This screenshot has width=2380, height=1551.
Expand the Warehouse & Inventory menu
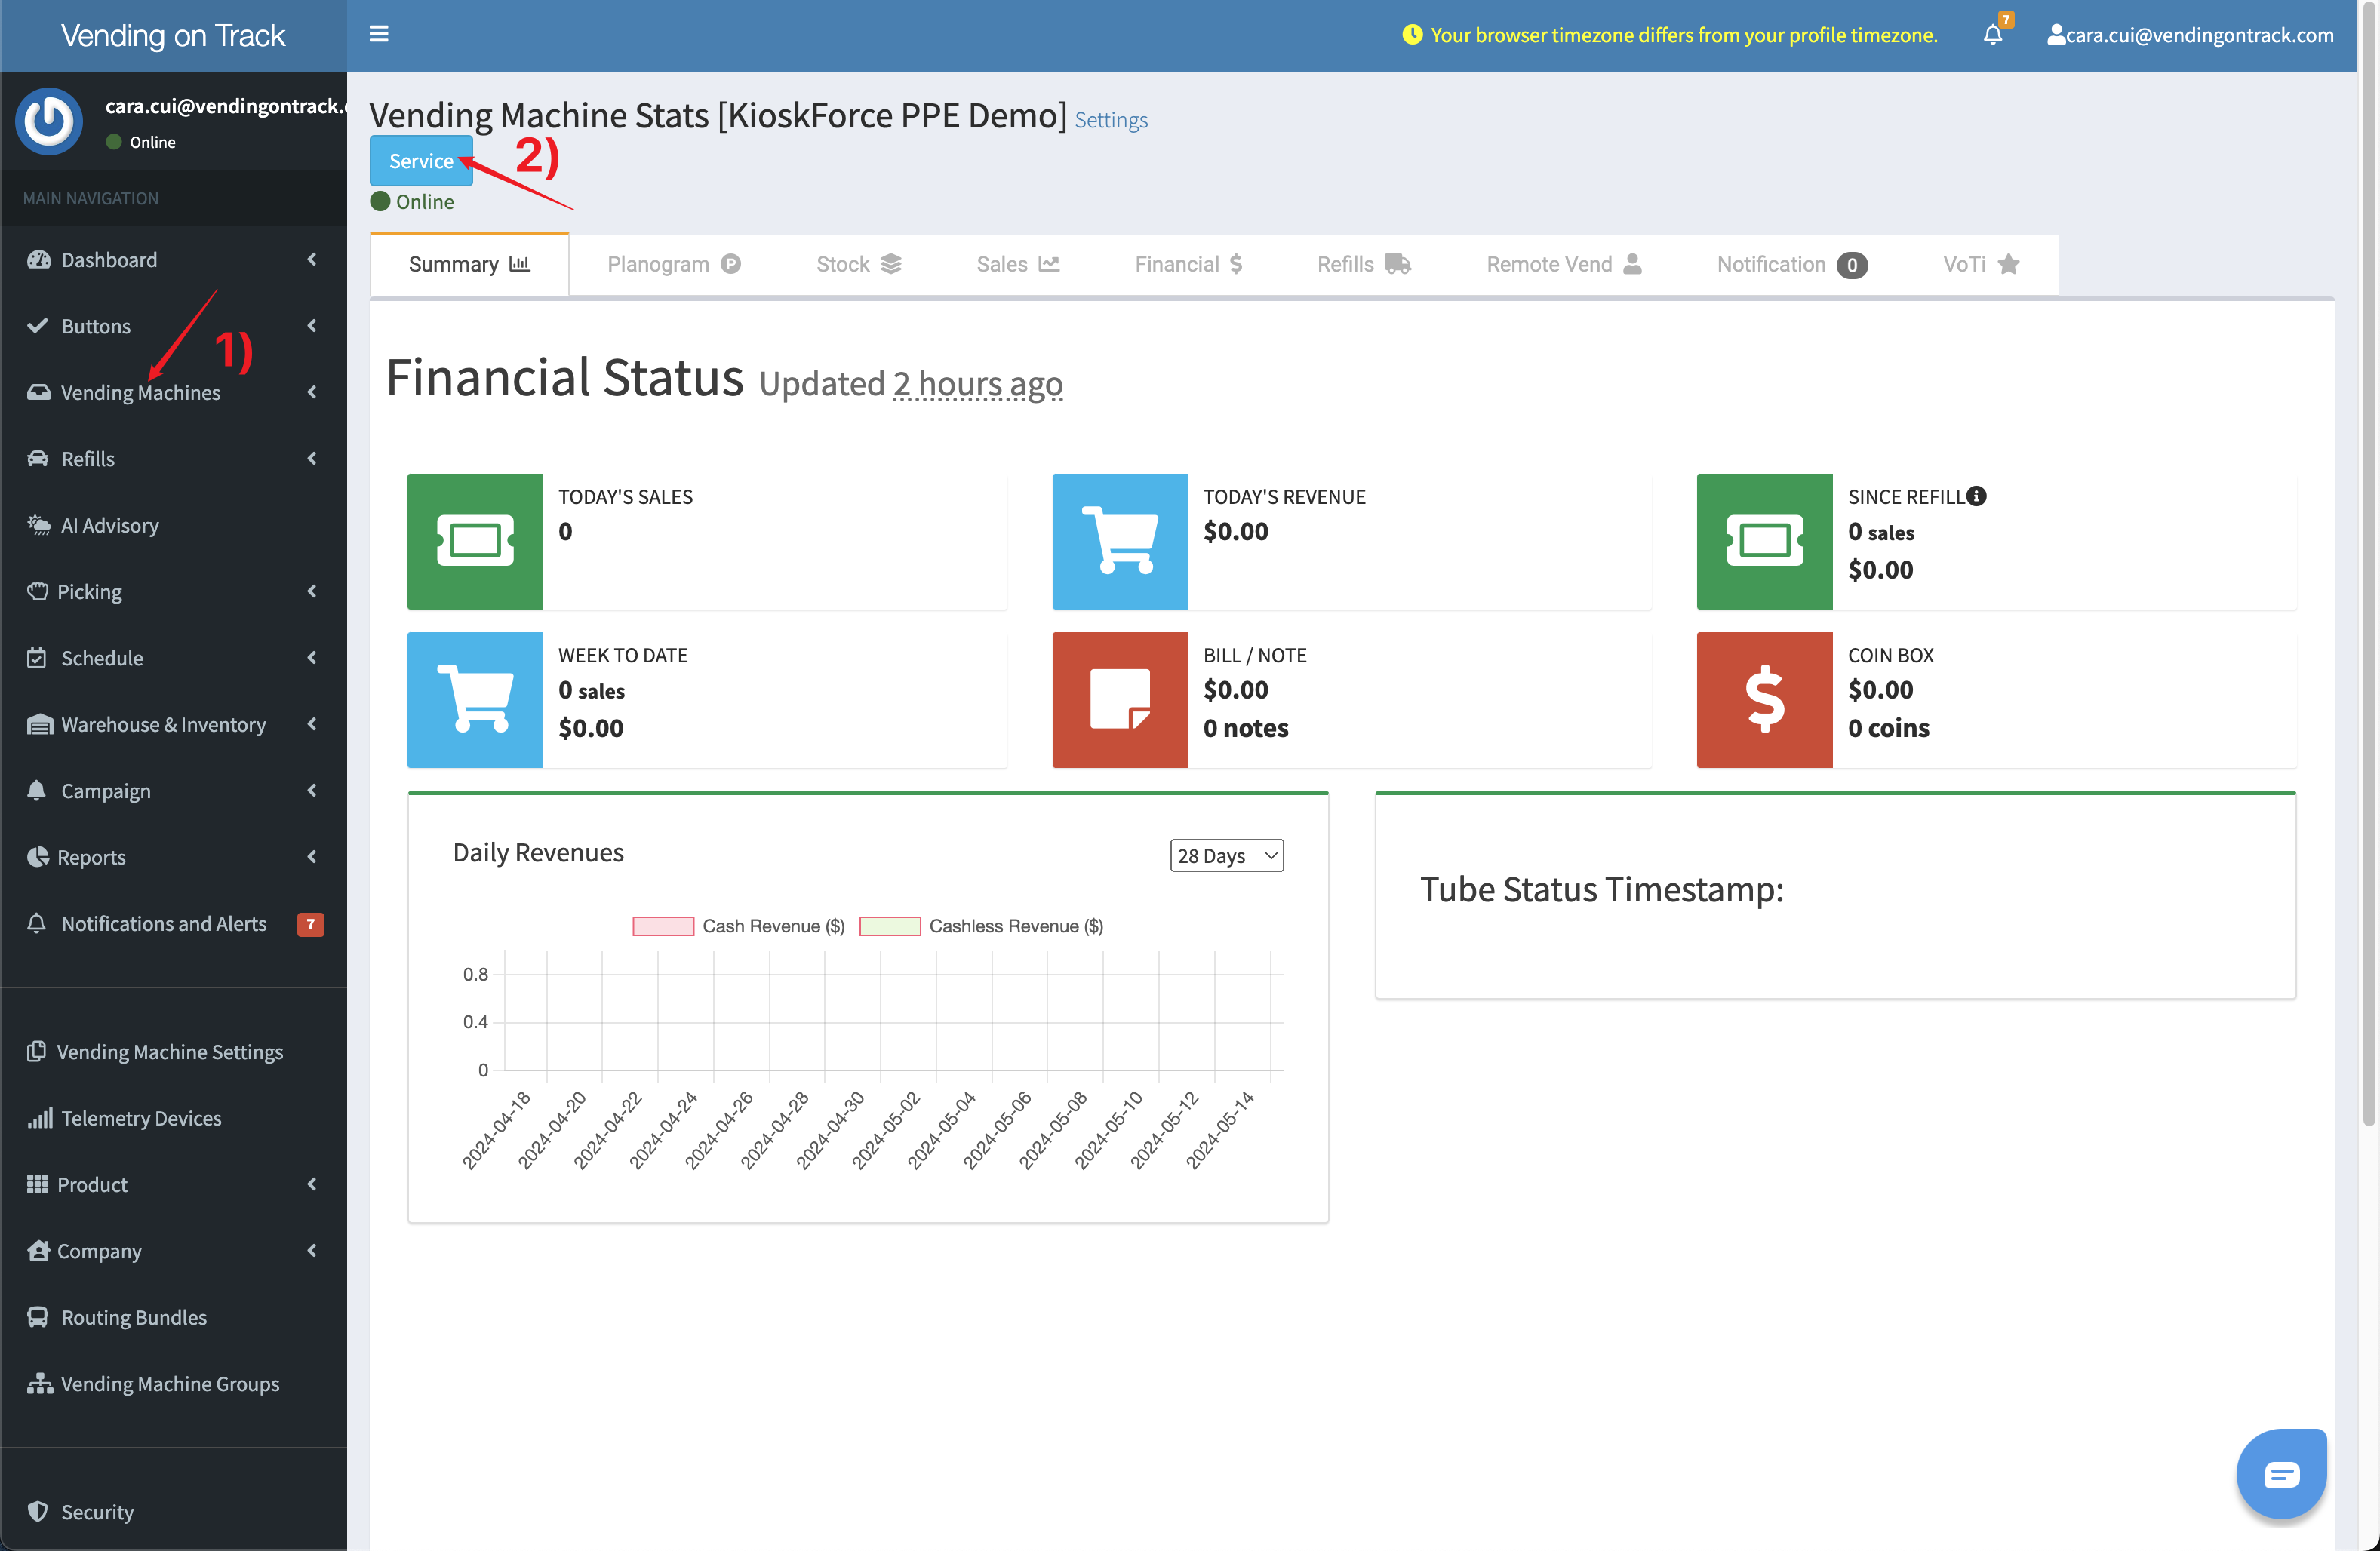pyautogui.click(x=163, y=724)
